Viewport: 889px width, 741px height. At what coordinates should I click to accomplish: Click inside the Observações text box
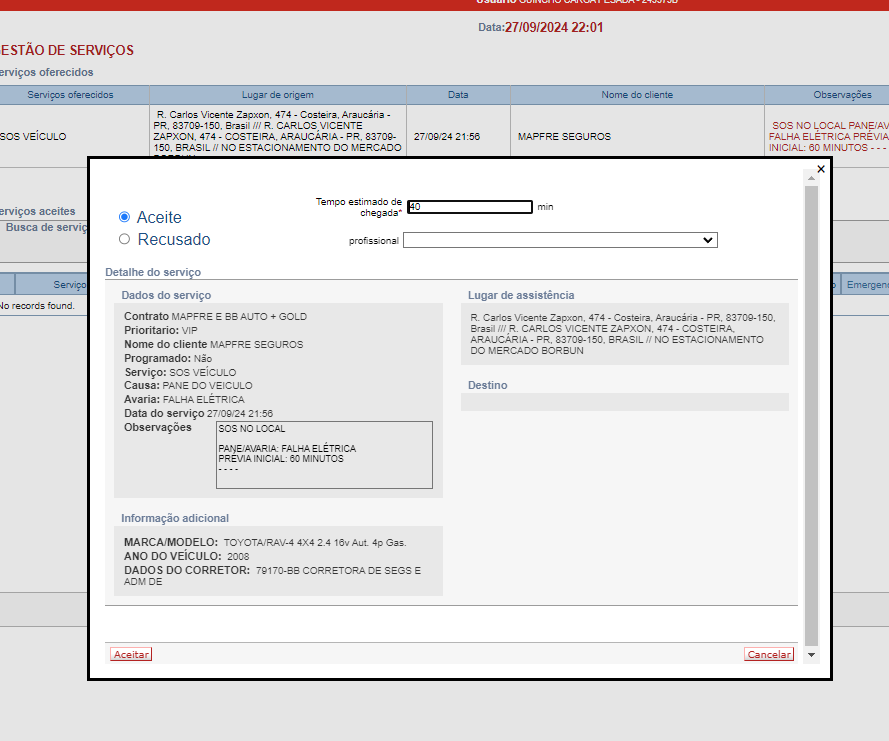pyautogui.click(x=324, y=454)
